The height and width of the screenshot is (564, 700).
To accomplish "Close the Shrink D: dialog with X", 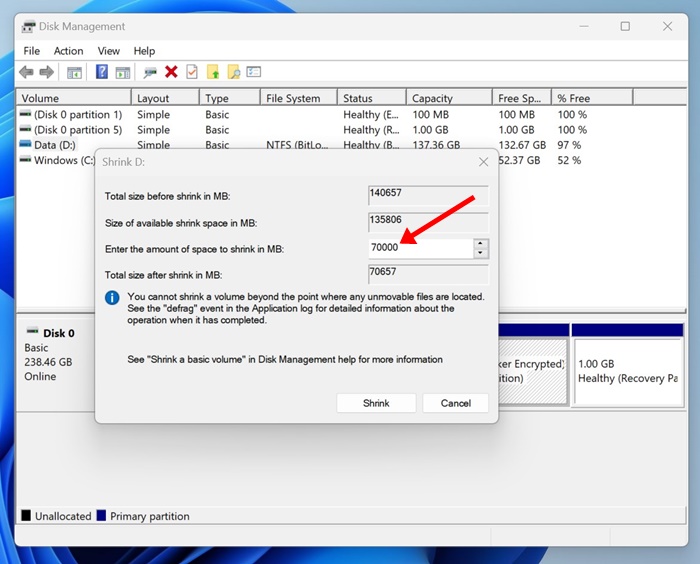I will pyautogui.click(x=483, y=162).
